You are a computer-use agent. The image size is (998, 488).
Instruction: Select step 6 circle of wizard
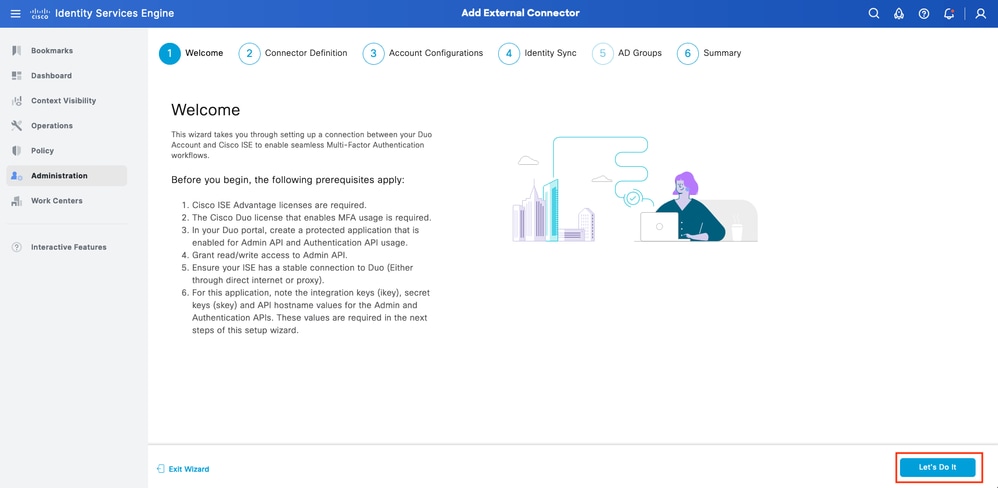tap(687, 53)
